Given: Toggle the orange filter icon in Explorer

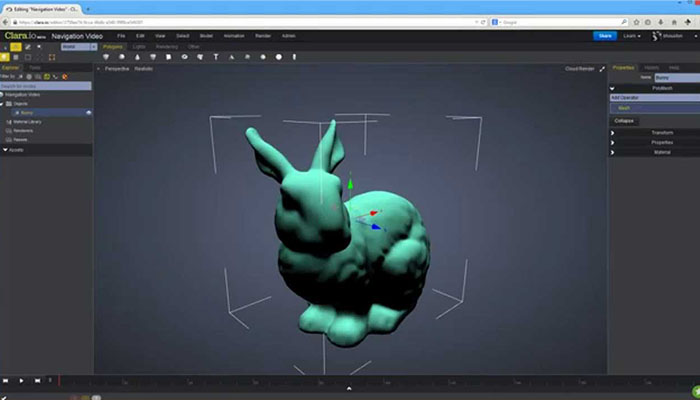Looking at the screenshot, I should [65, 77].
